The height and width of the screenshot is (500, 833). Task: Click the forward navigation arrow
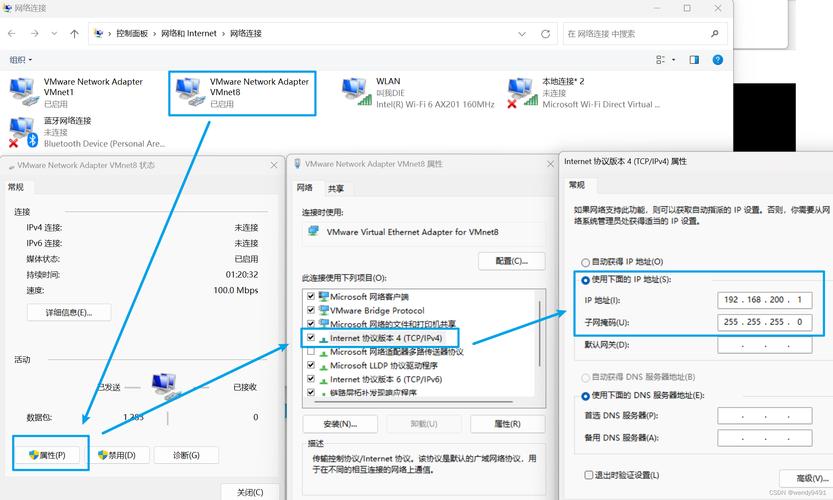tap(35, 33)
